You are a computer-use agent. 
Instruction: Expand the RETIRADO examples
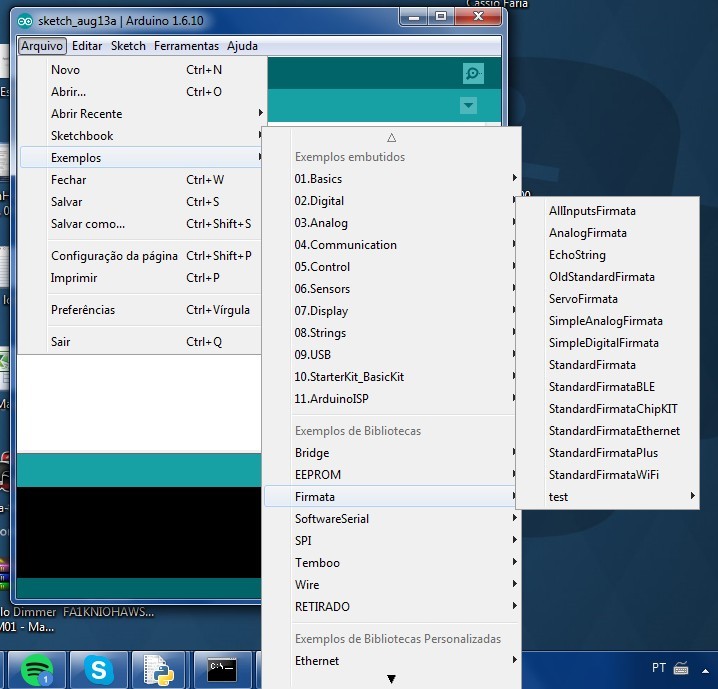point(392,606)
